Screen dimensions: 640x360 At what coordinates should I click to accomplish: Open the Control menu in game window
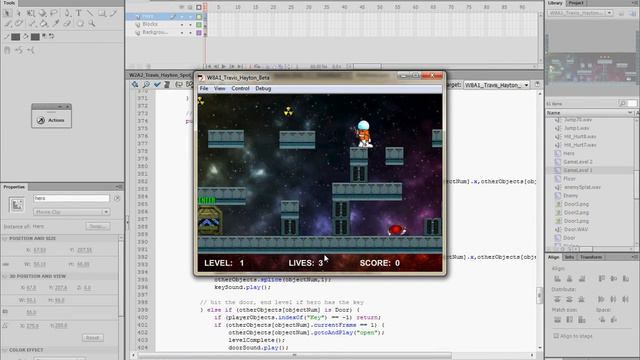tap(240, 89)
